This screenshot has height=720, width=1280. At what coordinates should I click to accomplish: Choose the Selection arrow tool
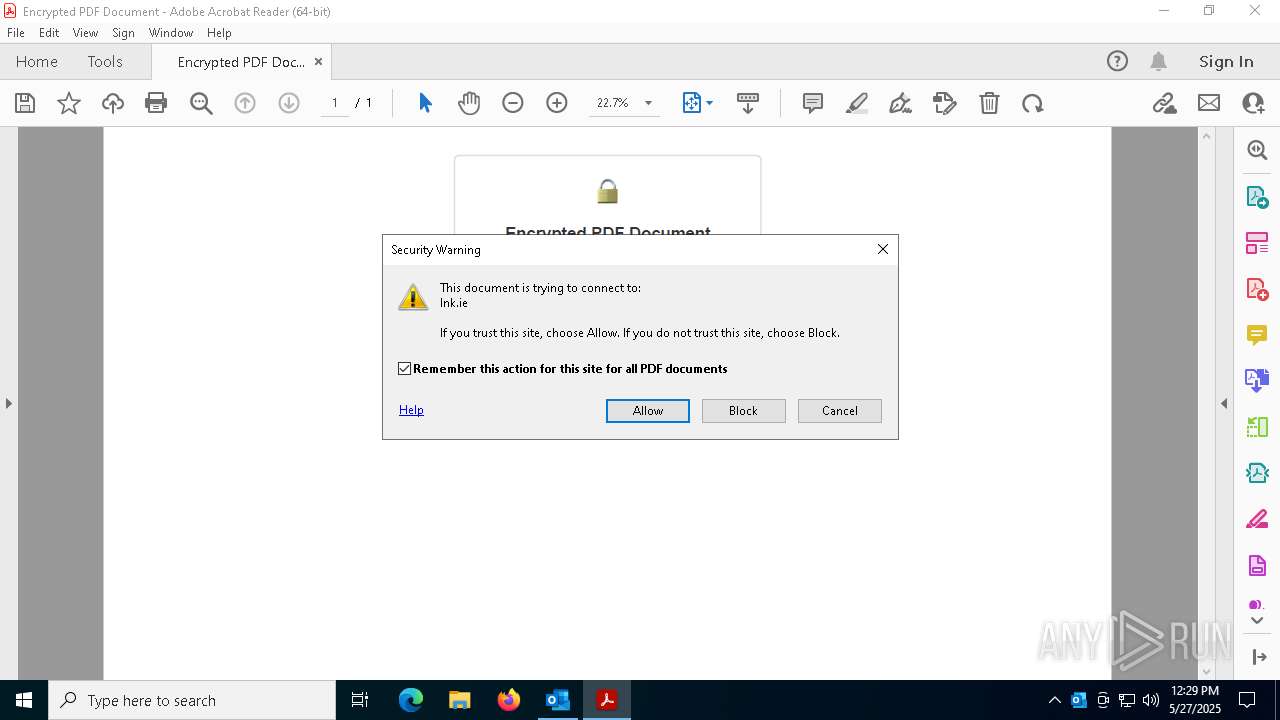tap(425, 103)
